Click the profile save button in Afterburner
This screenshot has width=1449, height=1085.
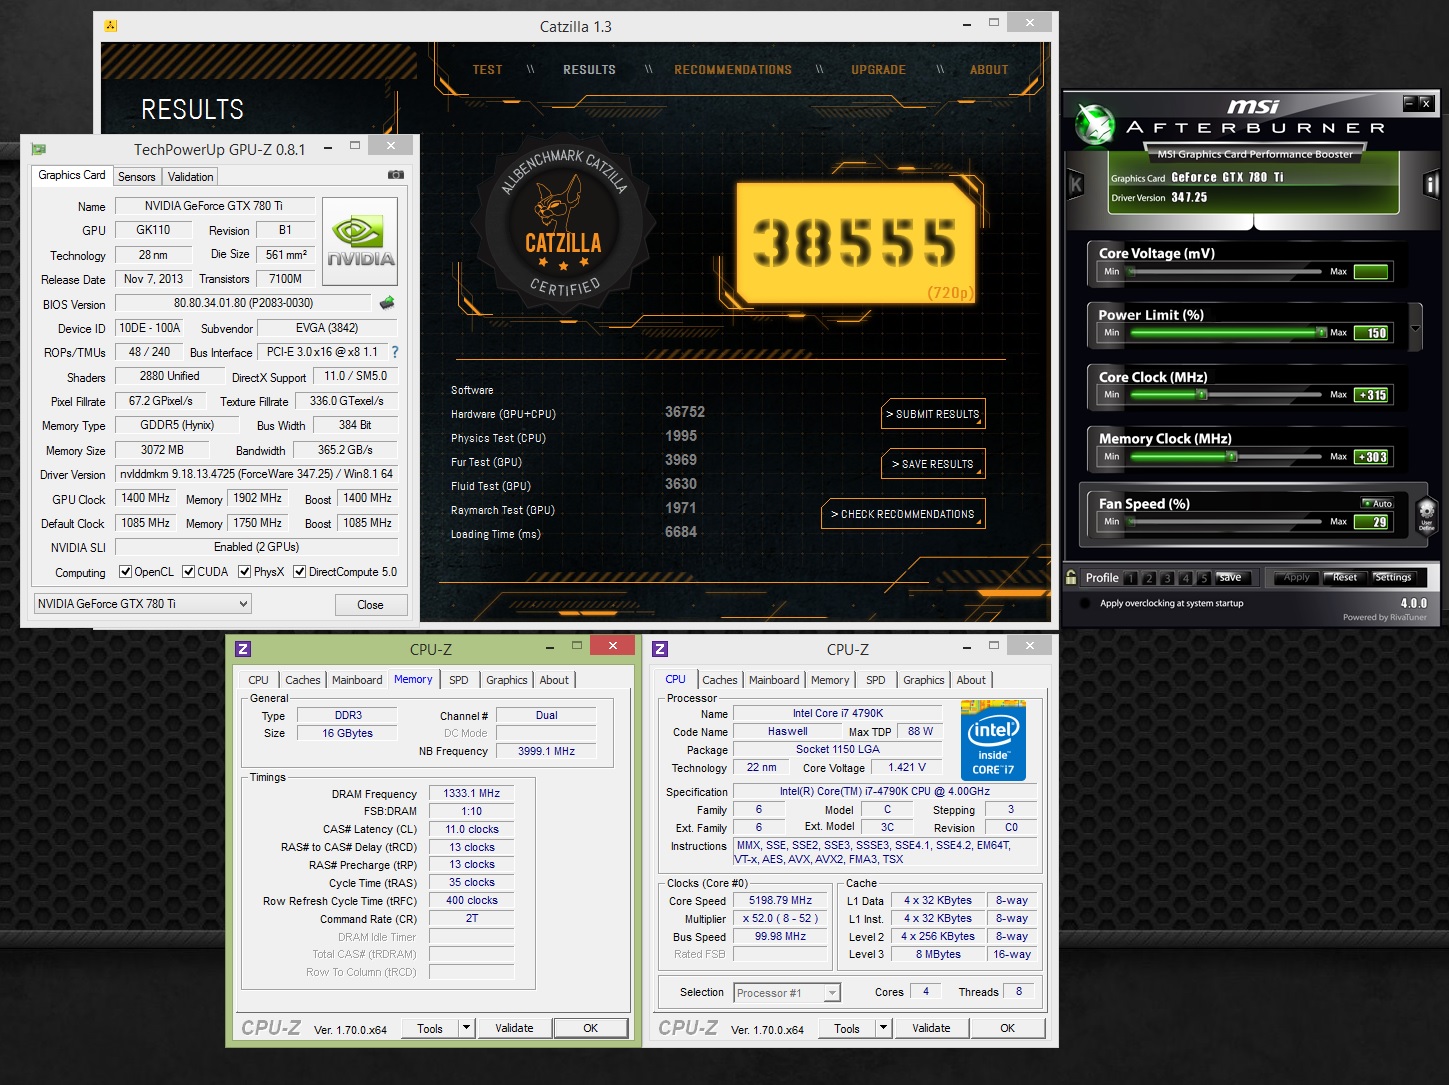pos(1231,577)
